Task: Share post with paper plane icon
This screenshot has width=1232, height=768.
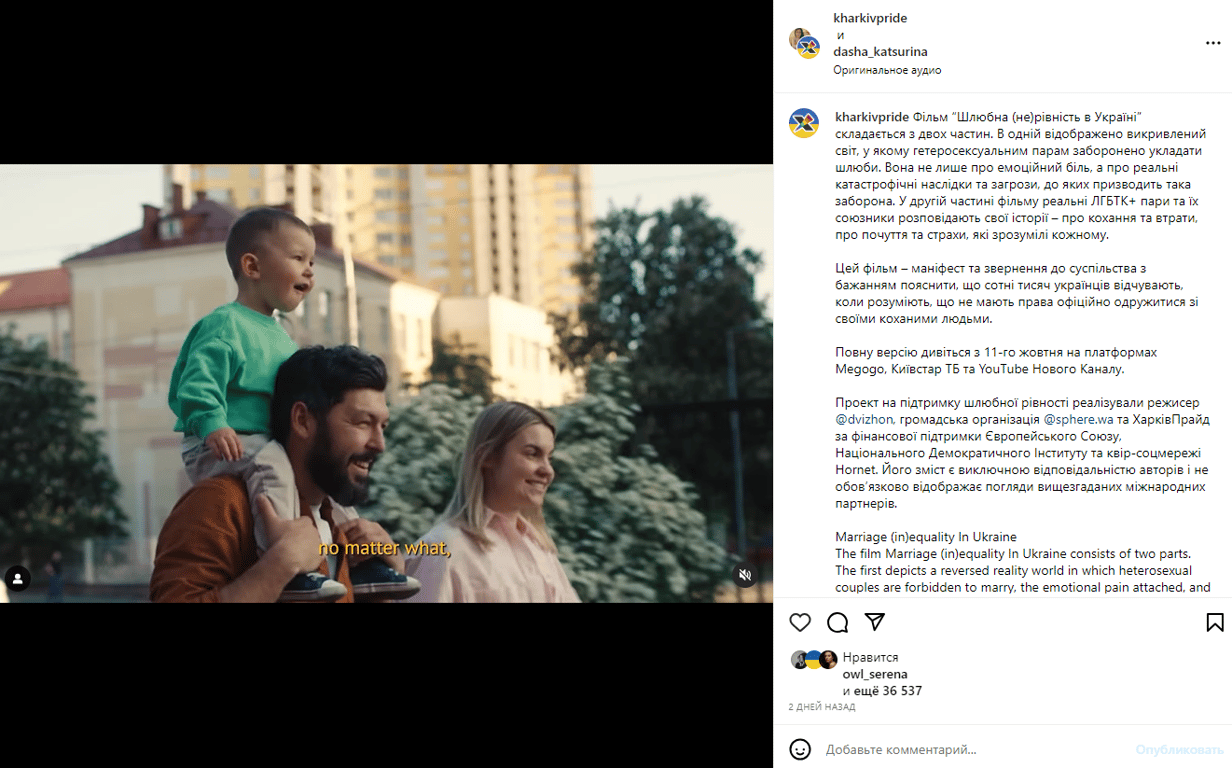Action: pos(875,622)
